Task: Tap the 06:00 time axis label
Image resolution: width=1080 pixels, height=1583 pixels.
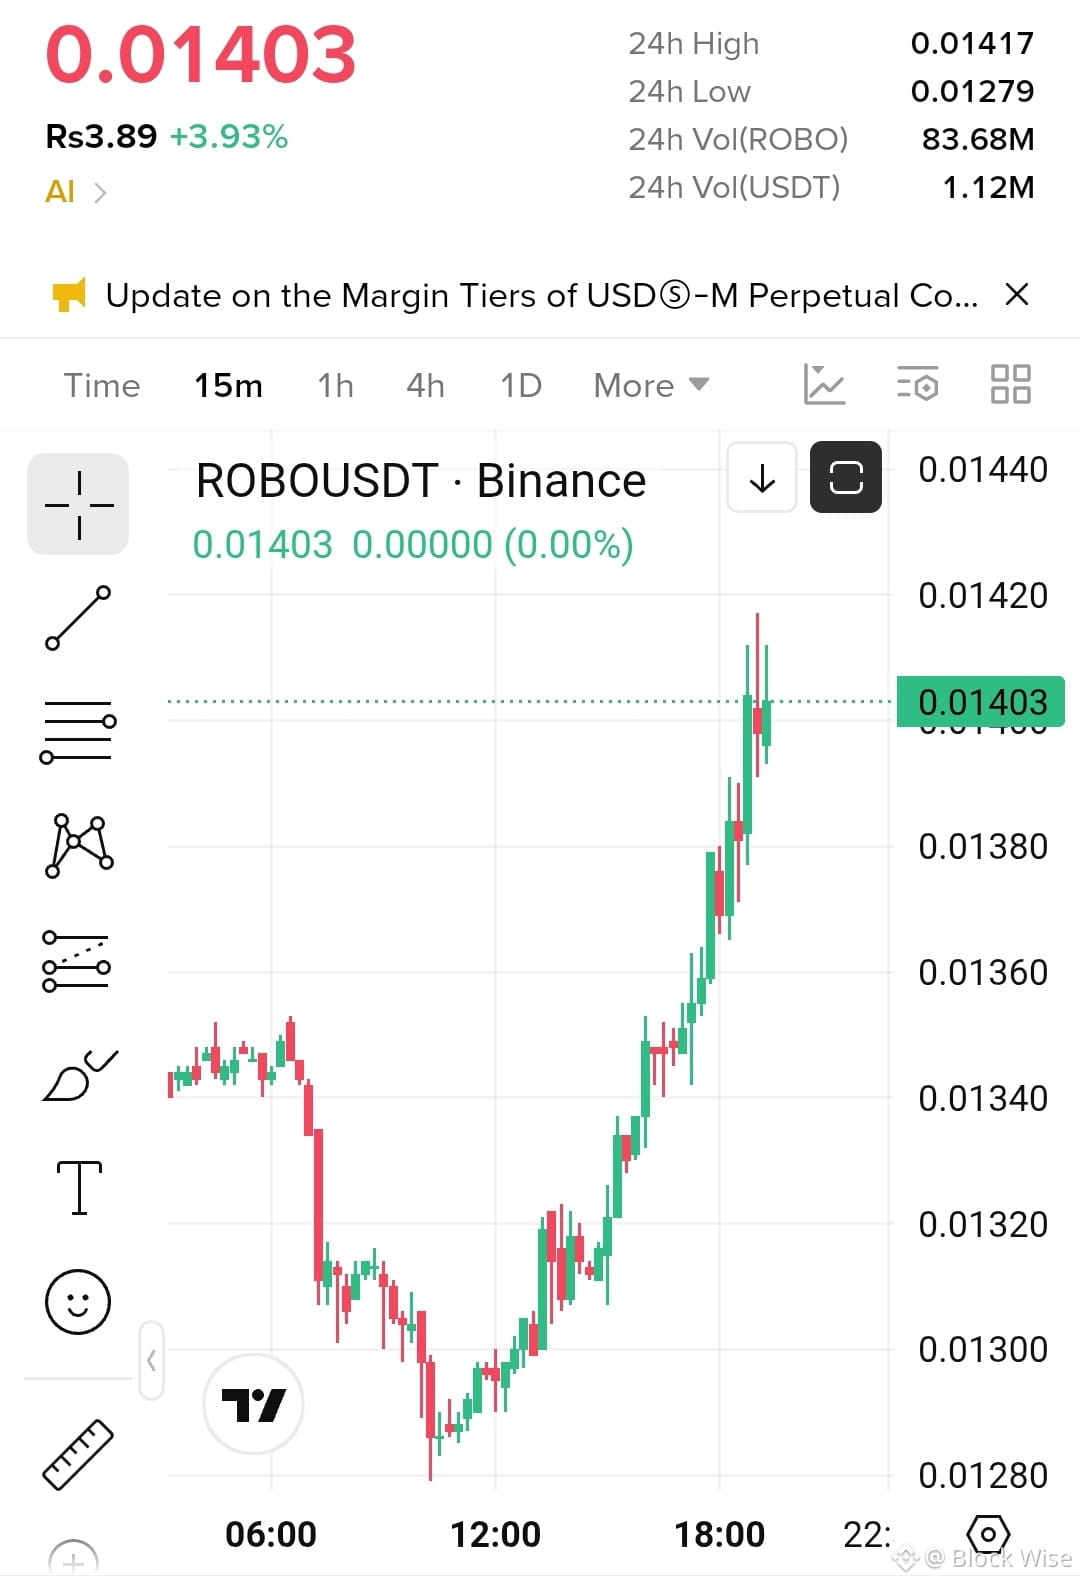Action: 271,1534
